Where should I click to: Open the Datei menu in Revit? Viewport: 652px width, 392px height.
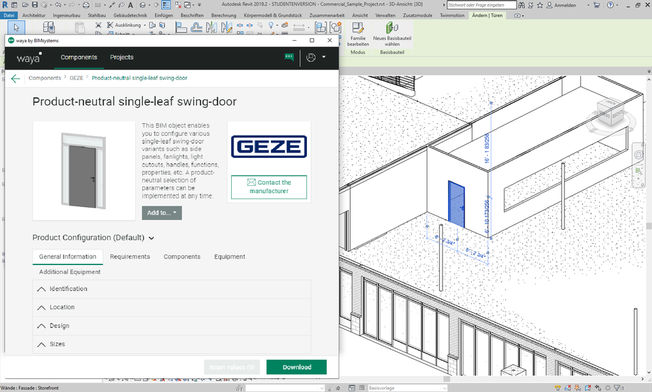point(9,15)
